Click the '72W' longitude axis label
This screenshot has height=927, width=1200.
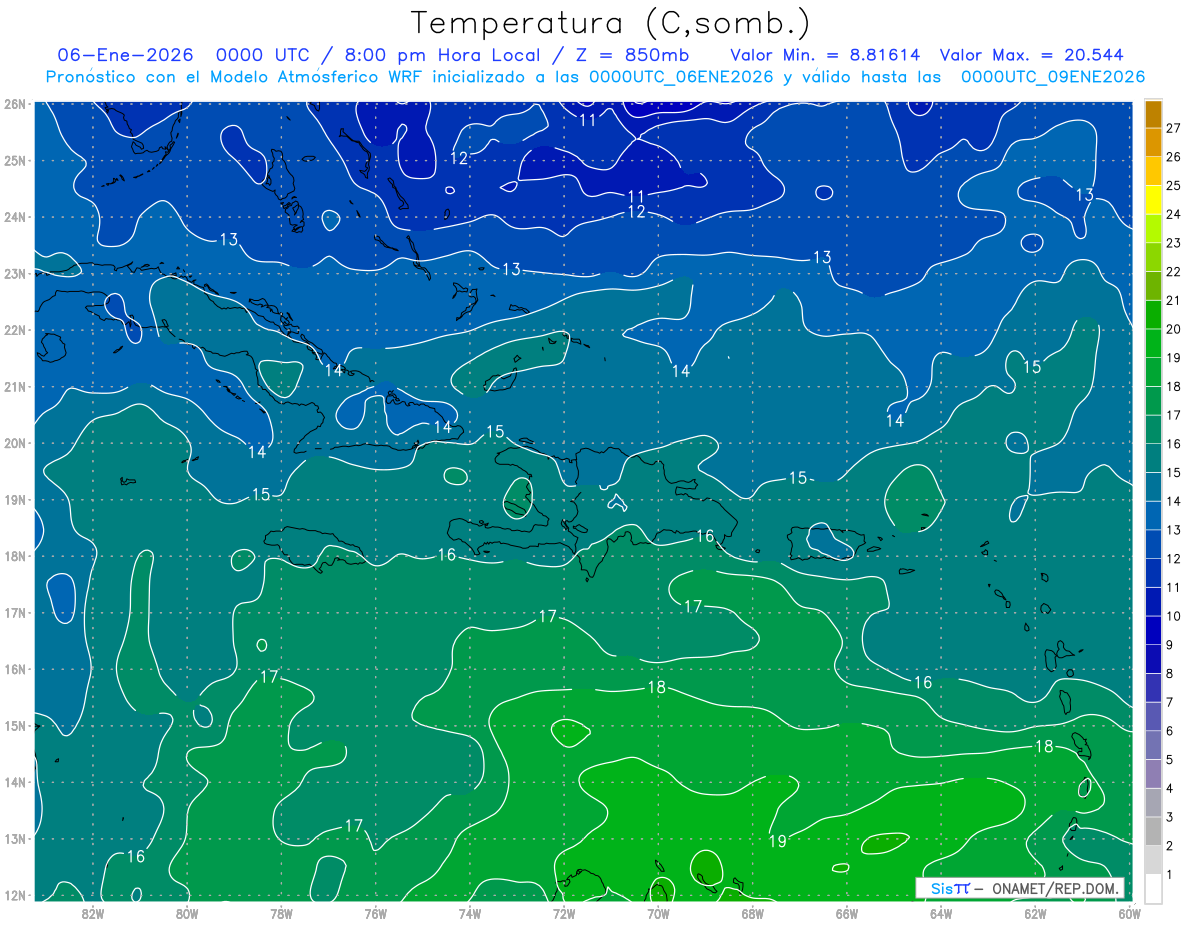click(x=563, y=913)
